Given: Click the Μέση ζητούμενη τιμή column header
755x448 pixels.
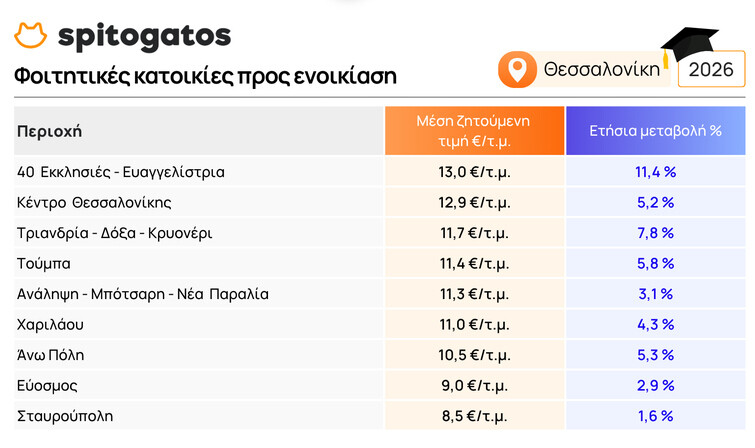Looking at the screenshot, I should (474, 131).
